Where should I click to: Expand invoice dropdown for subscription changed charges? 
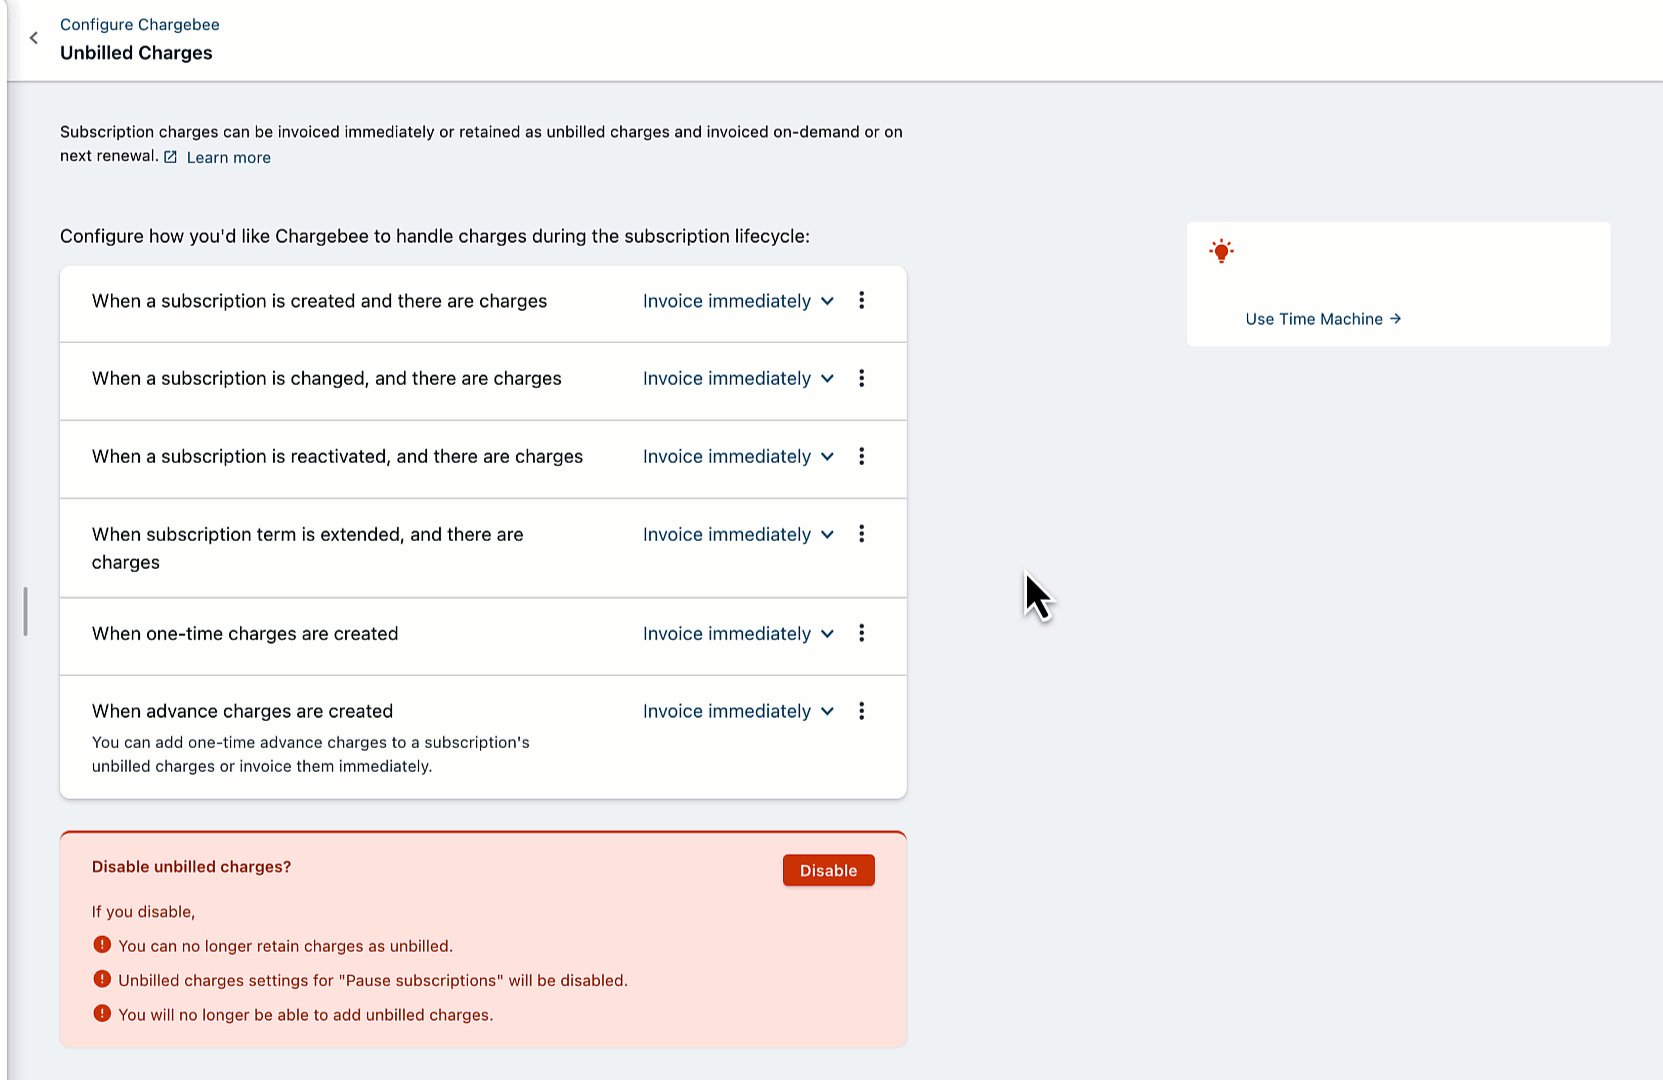point(738,379)
